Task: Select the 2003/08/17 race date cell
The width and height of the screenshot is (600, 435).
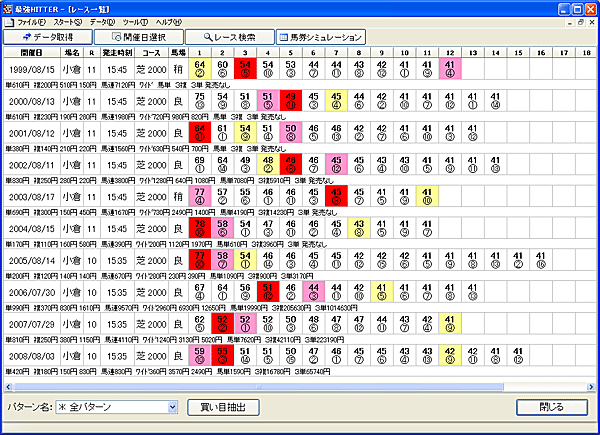Action: point(32,197)
